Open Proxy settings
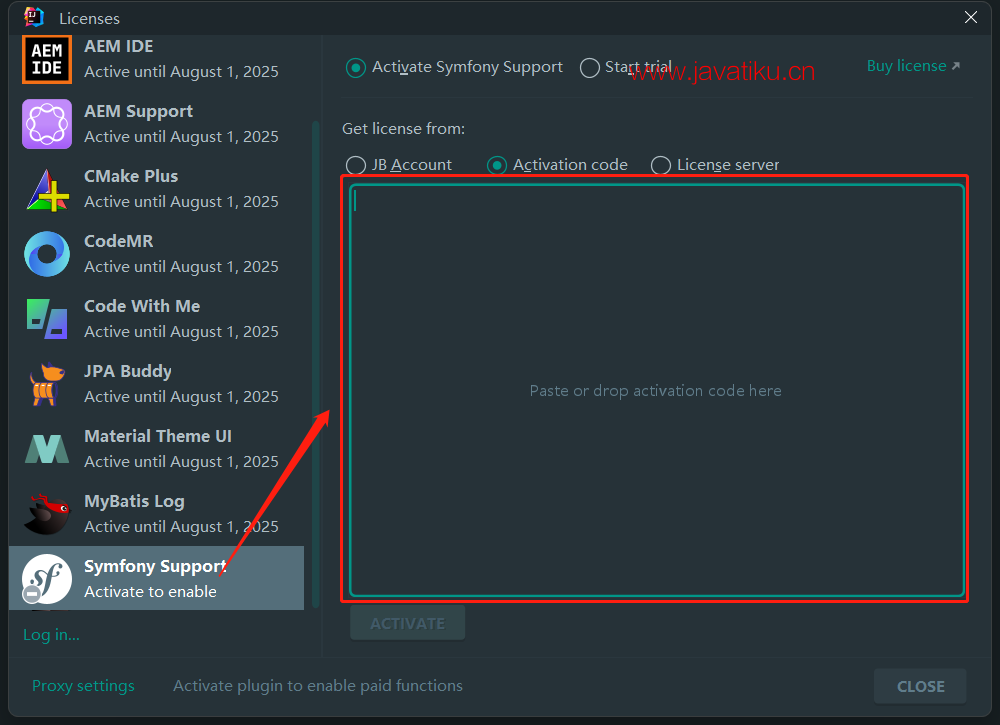Screen dimensions: 1000x725 tap(83, 685)
